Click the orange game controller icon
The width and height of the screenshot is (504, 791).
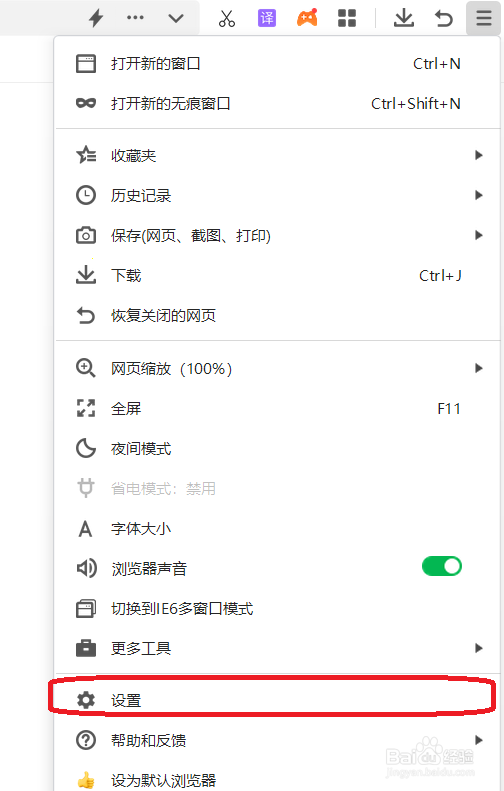point(307,18)
